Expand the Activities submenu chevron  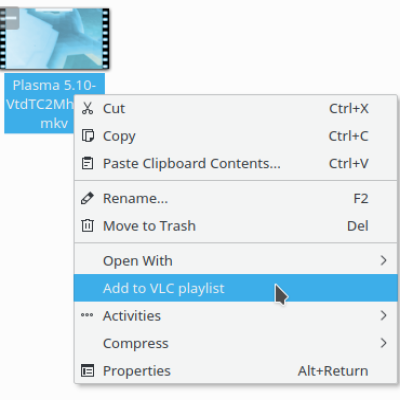click(x=384, y=315)
